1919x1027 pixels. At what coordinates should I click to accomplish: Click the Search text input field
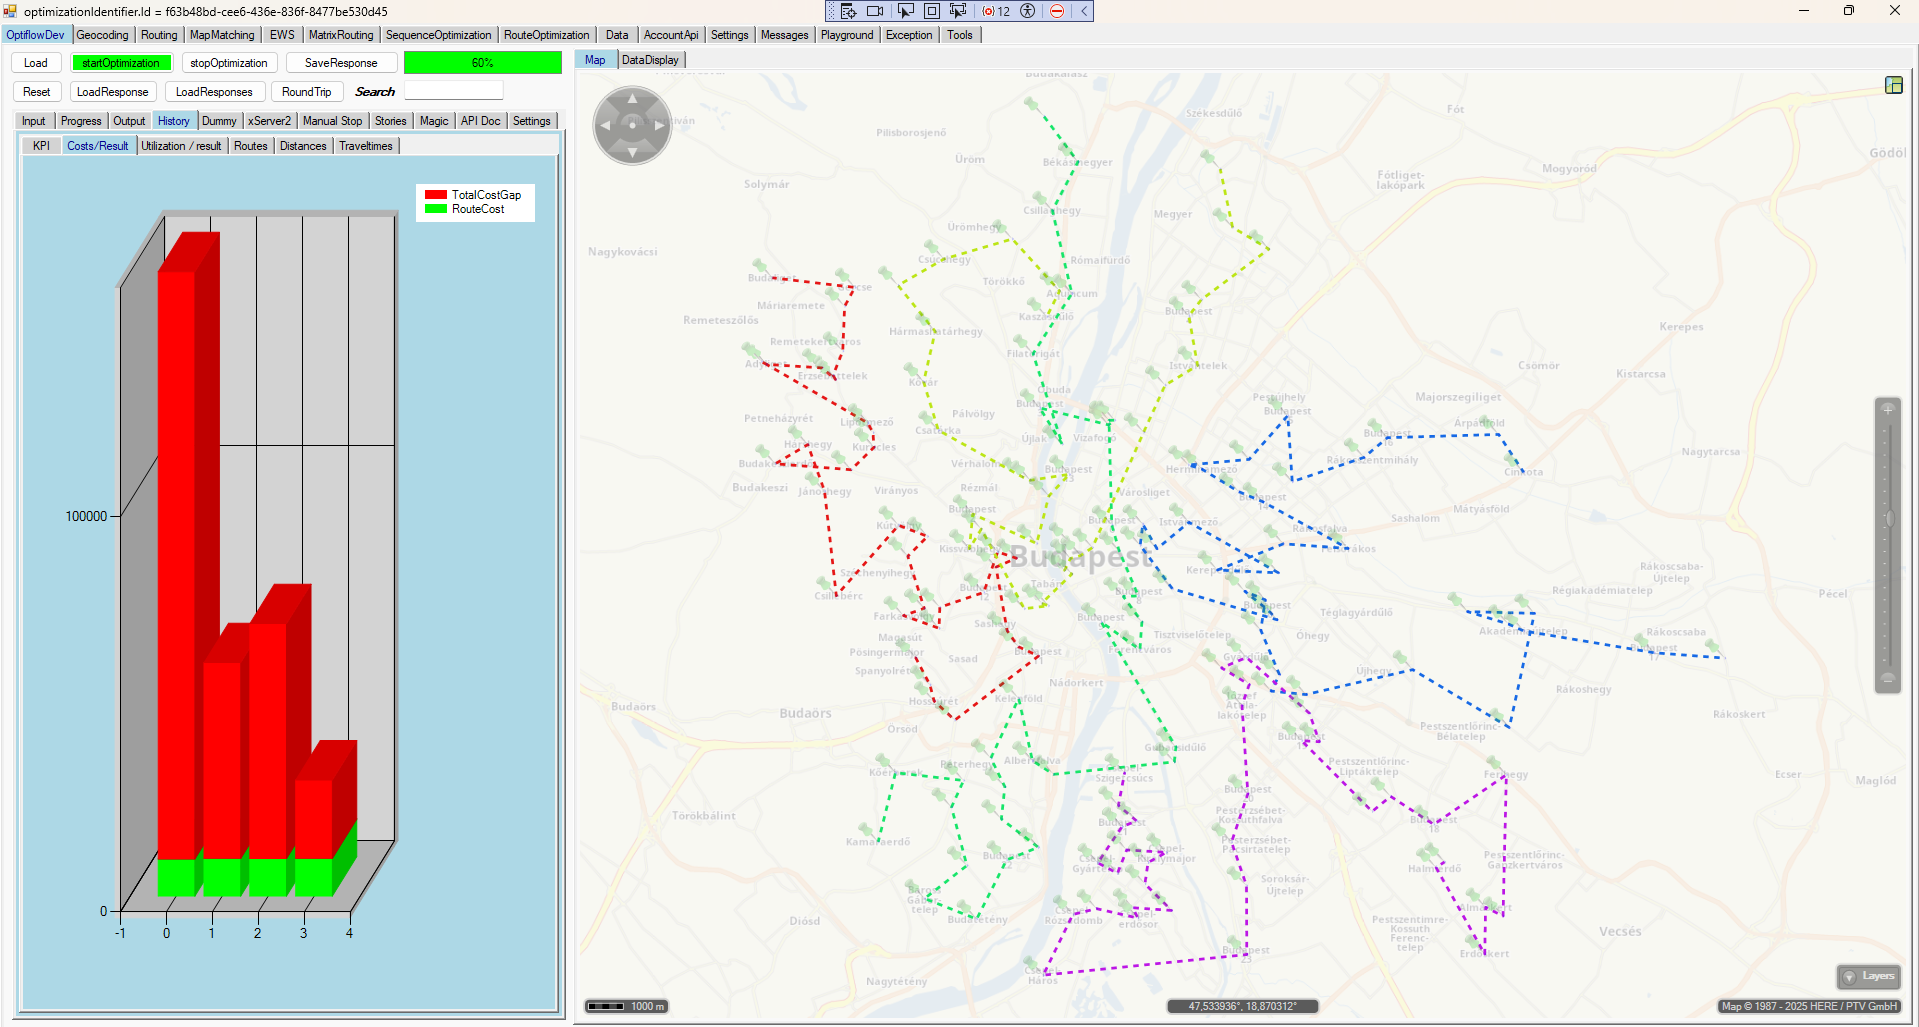[453, 92]
